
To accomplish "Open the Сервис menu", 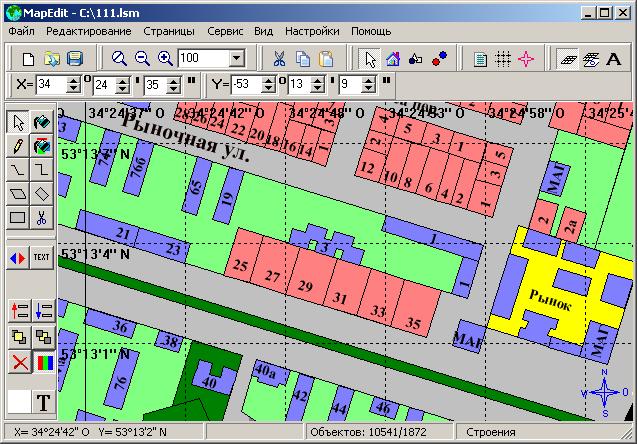I will pos(224,31).
